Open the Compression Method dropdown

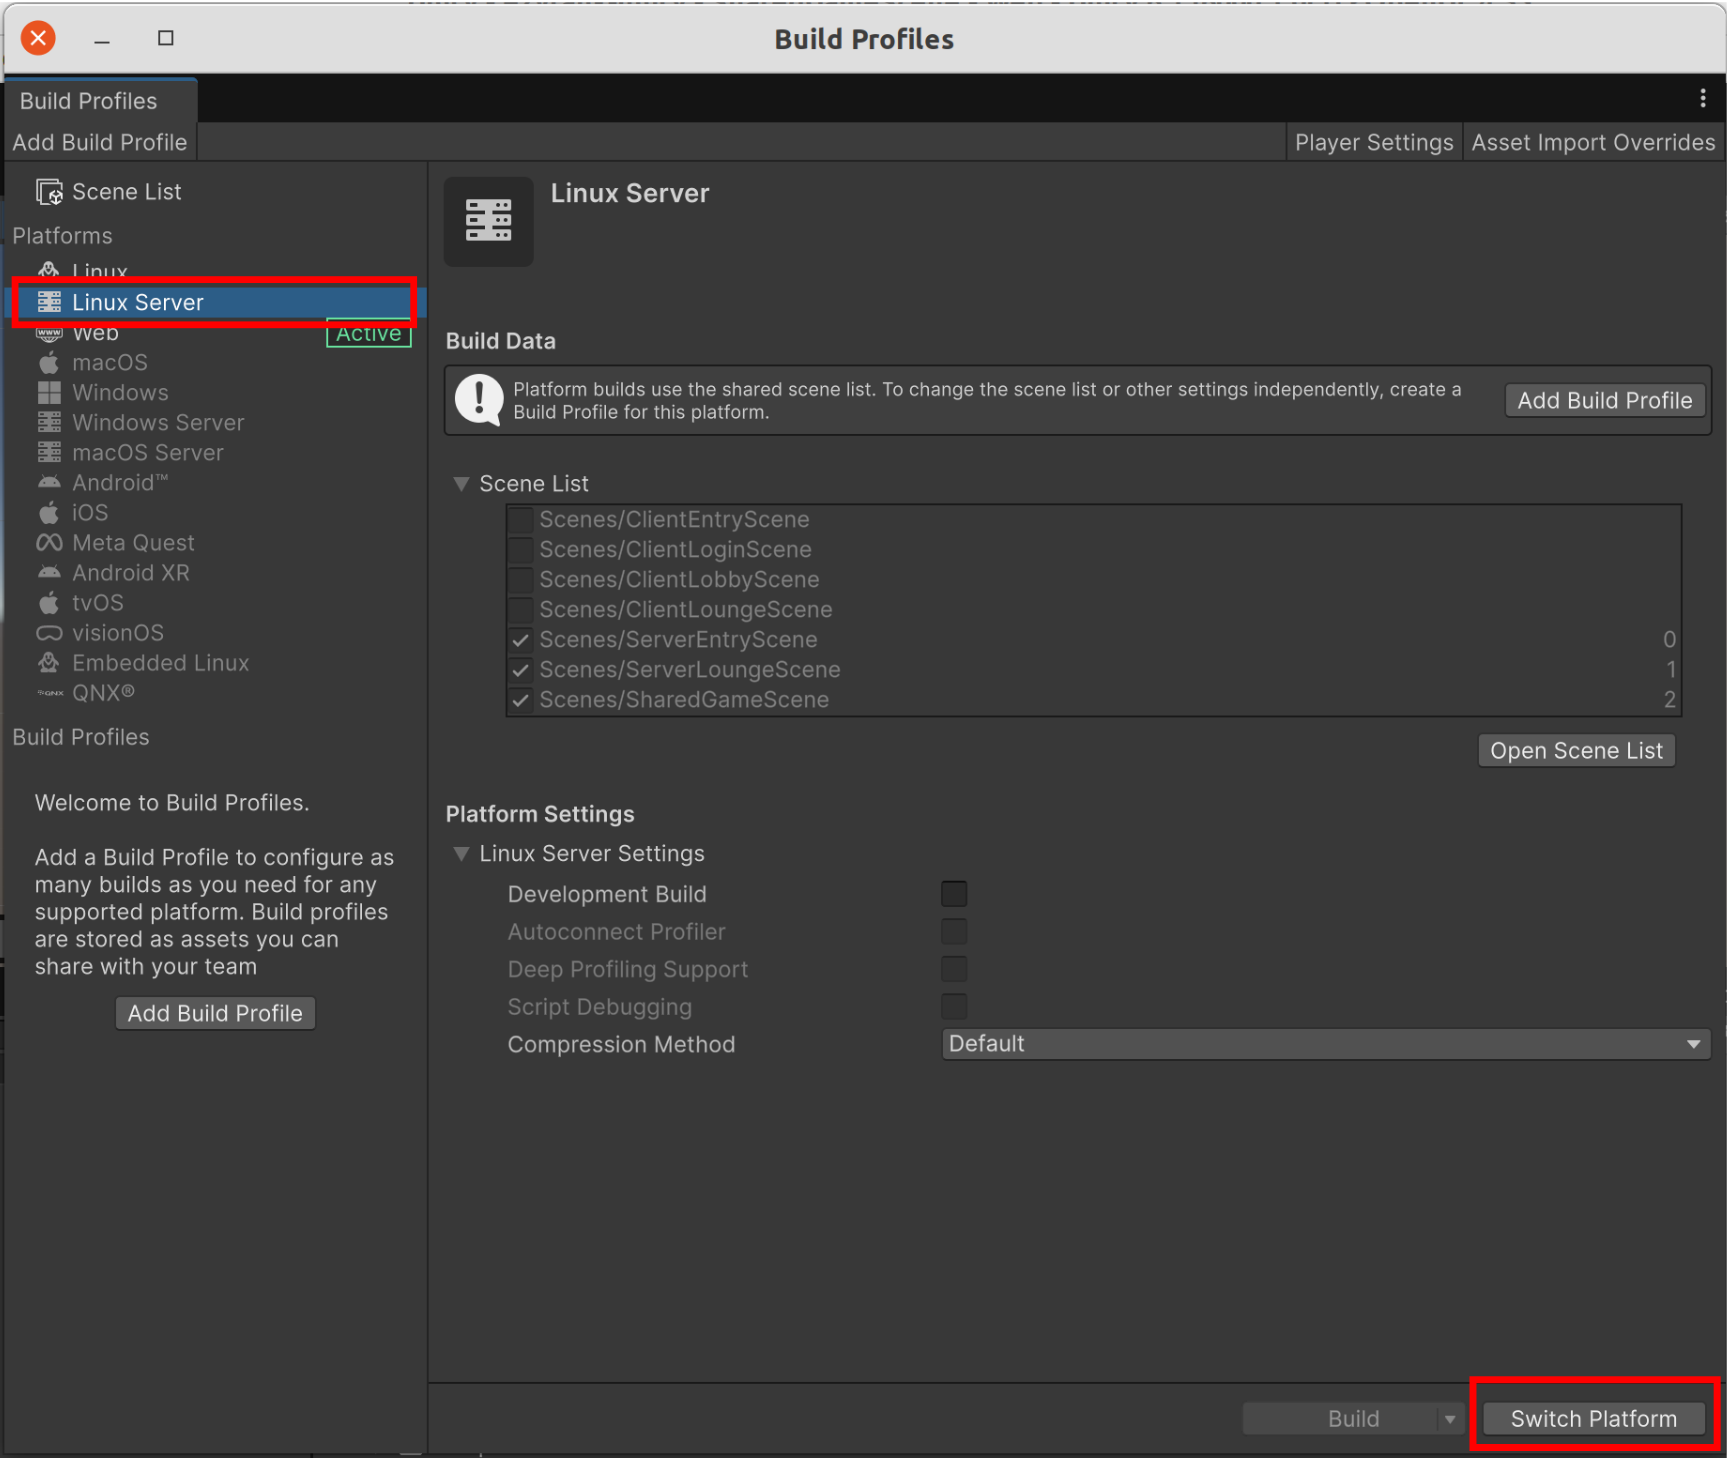(x=1325, y=1043)
